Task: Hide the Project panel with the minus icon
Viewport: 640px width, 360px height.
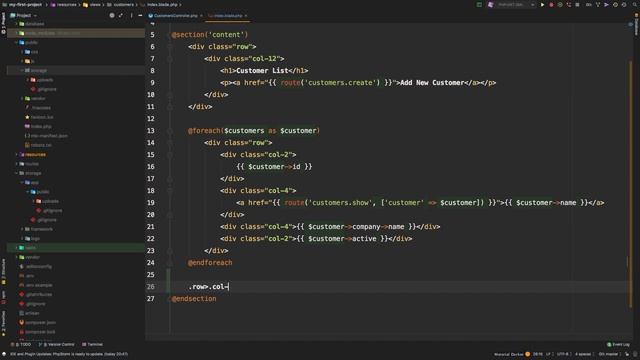Action: (x=140, y=16)
